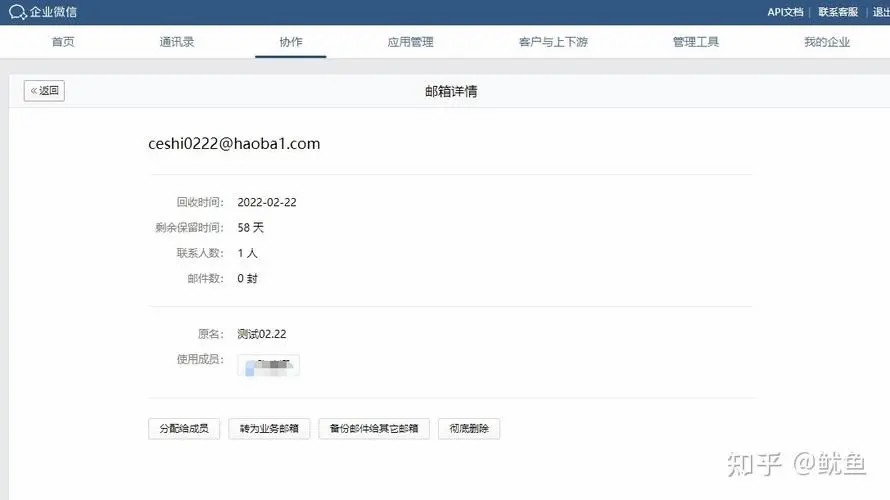Image resolution: width=890 pixels, height=500 pixels.
Task: Open the 应用管理 tab
Action: [x=410, y=42]
